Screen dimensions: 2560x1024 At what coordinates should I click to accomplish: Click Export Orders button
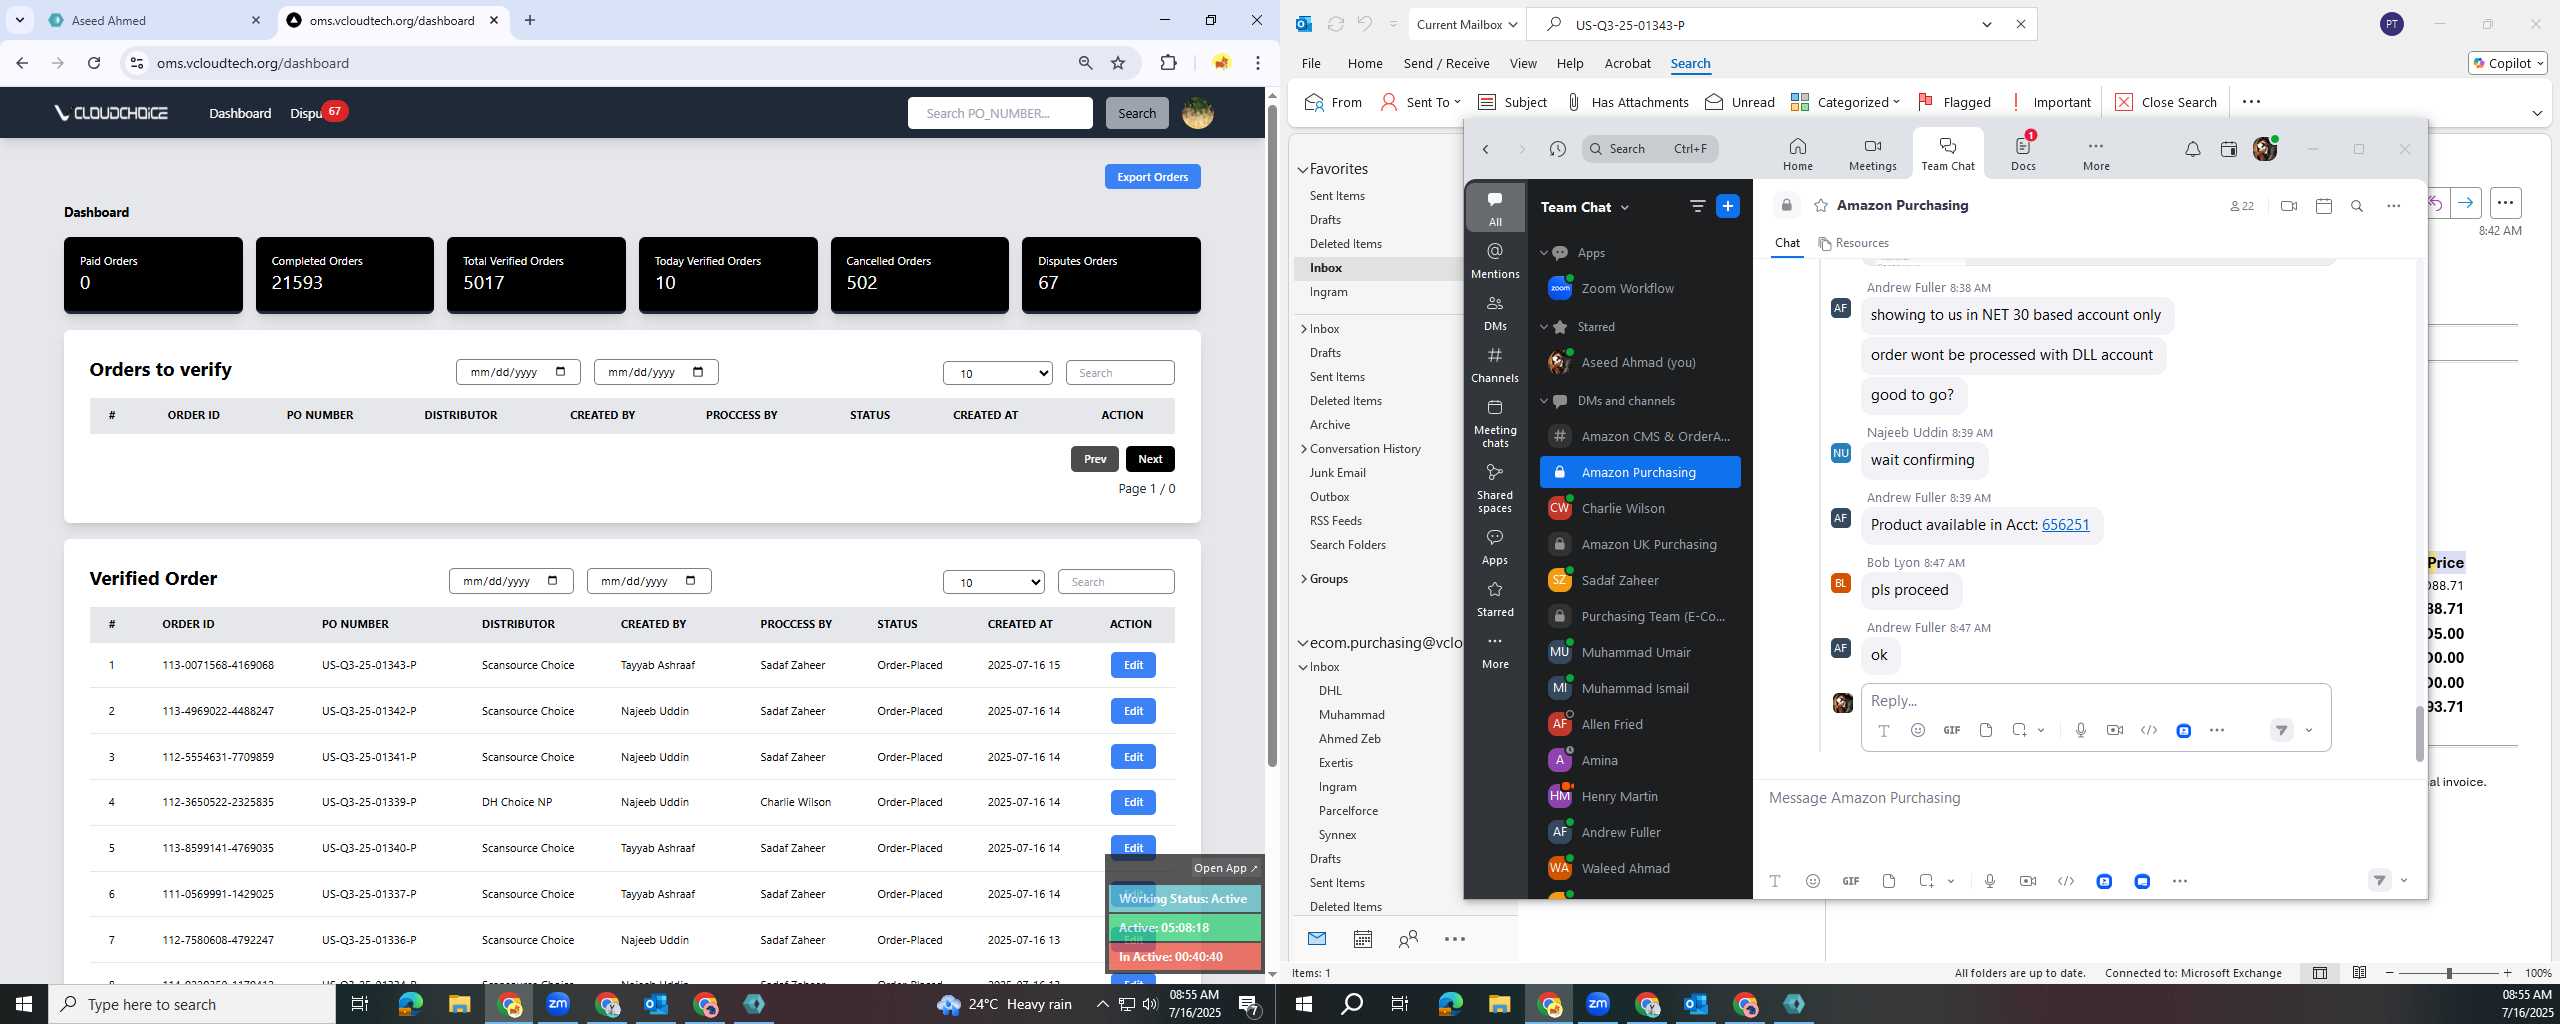(x=1152, y=177)
